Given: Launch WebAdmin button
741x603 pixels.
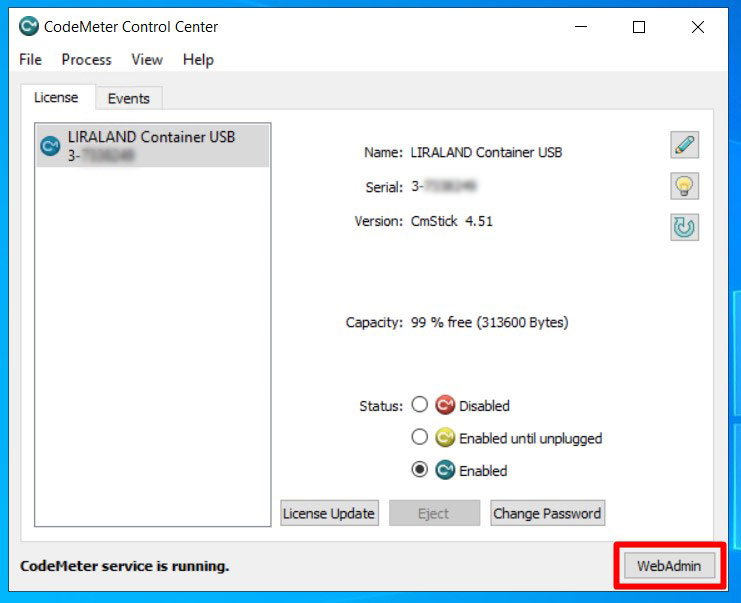Looking at the screenshot, I should [x=669, y=566].
